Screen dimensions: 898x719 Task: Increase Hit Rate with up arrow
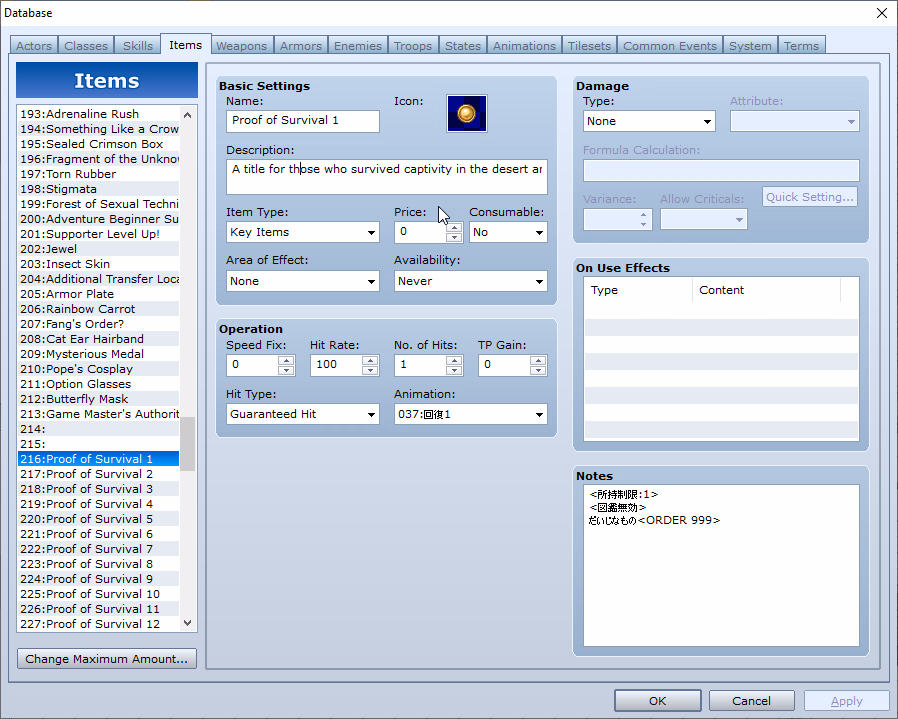point(370,360)
